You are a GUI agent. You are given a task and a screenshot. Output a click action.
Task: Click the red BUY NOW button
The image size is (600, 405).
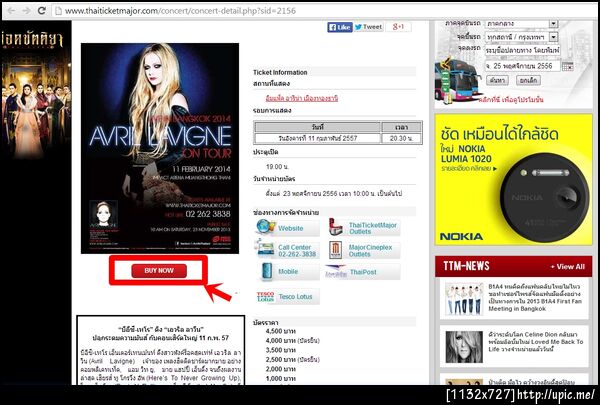(x=159, y=271)
